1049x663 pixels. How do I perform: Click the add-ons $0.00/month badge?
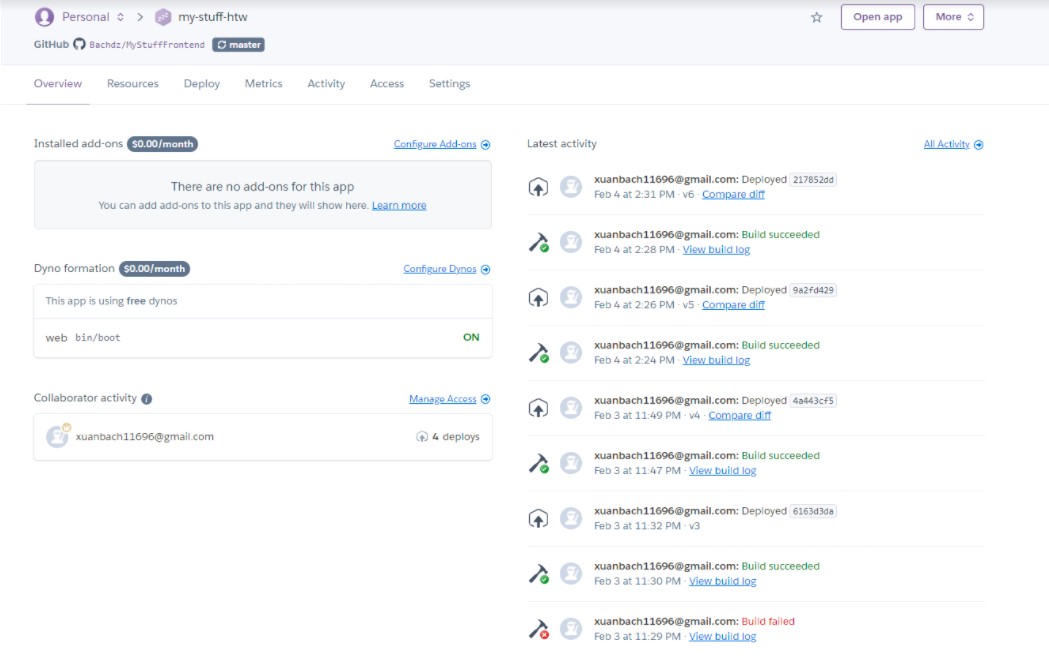click(x=162, y=144)
